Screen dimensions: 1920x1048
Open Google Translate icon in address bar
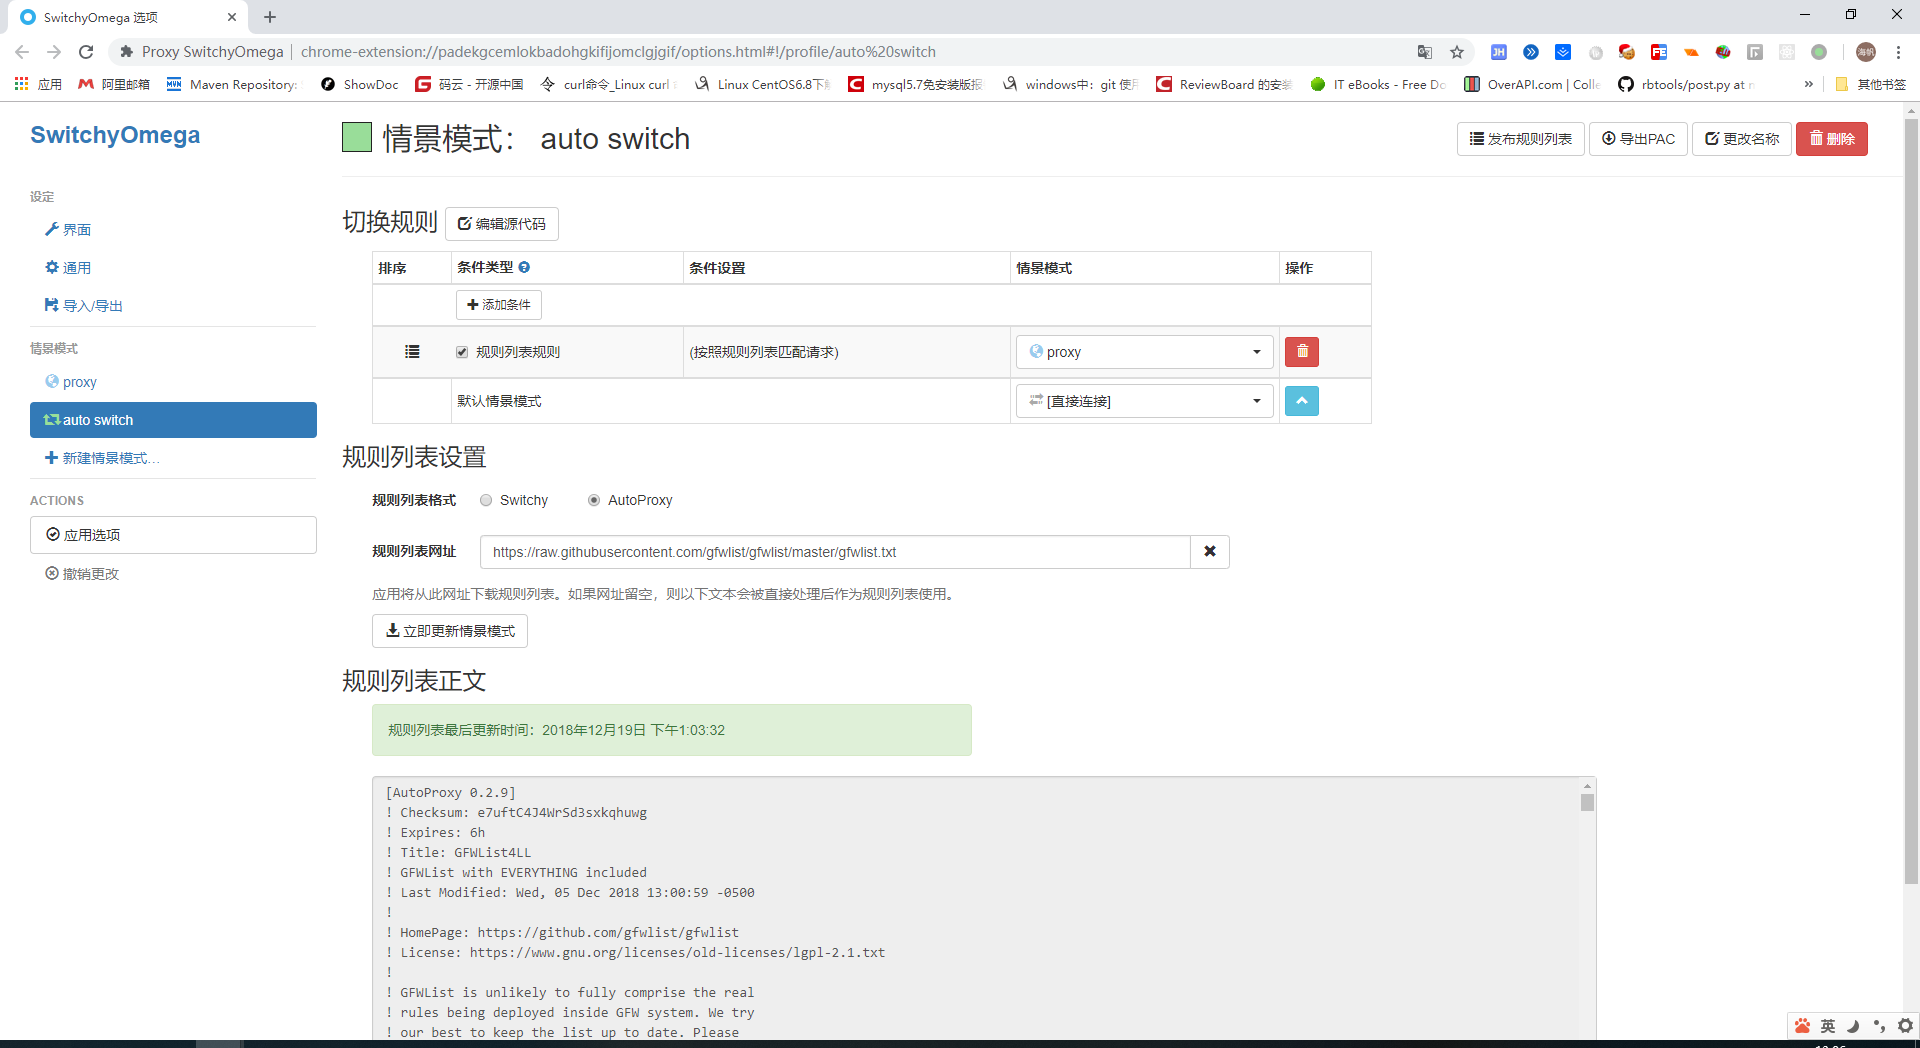click(x=1424, y=51)
